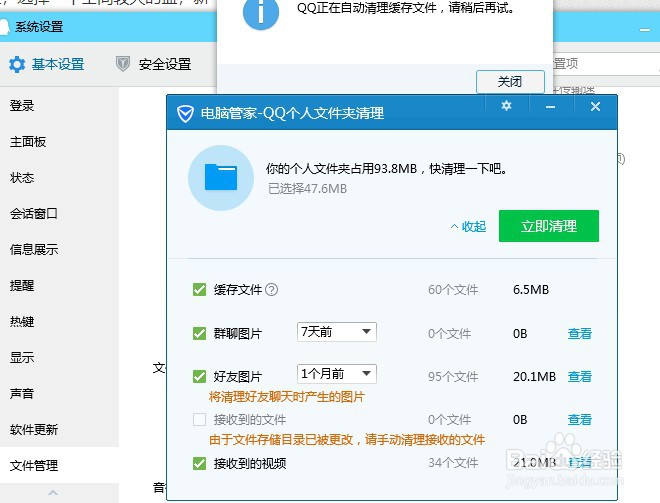Minimize the 系统设置 window
The width and height of the screenshot is (660, 503).
click(x=644, y=30)
